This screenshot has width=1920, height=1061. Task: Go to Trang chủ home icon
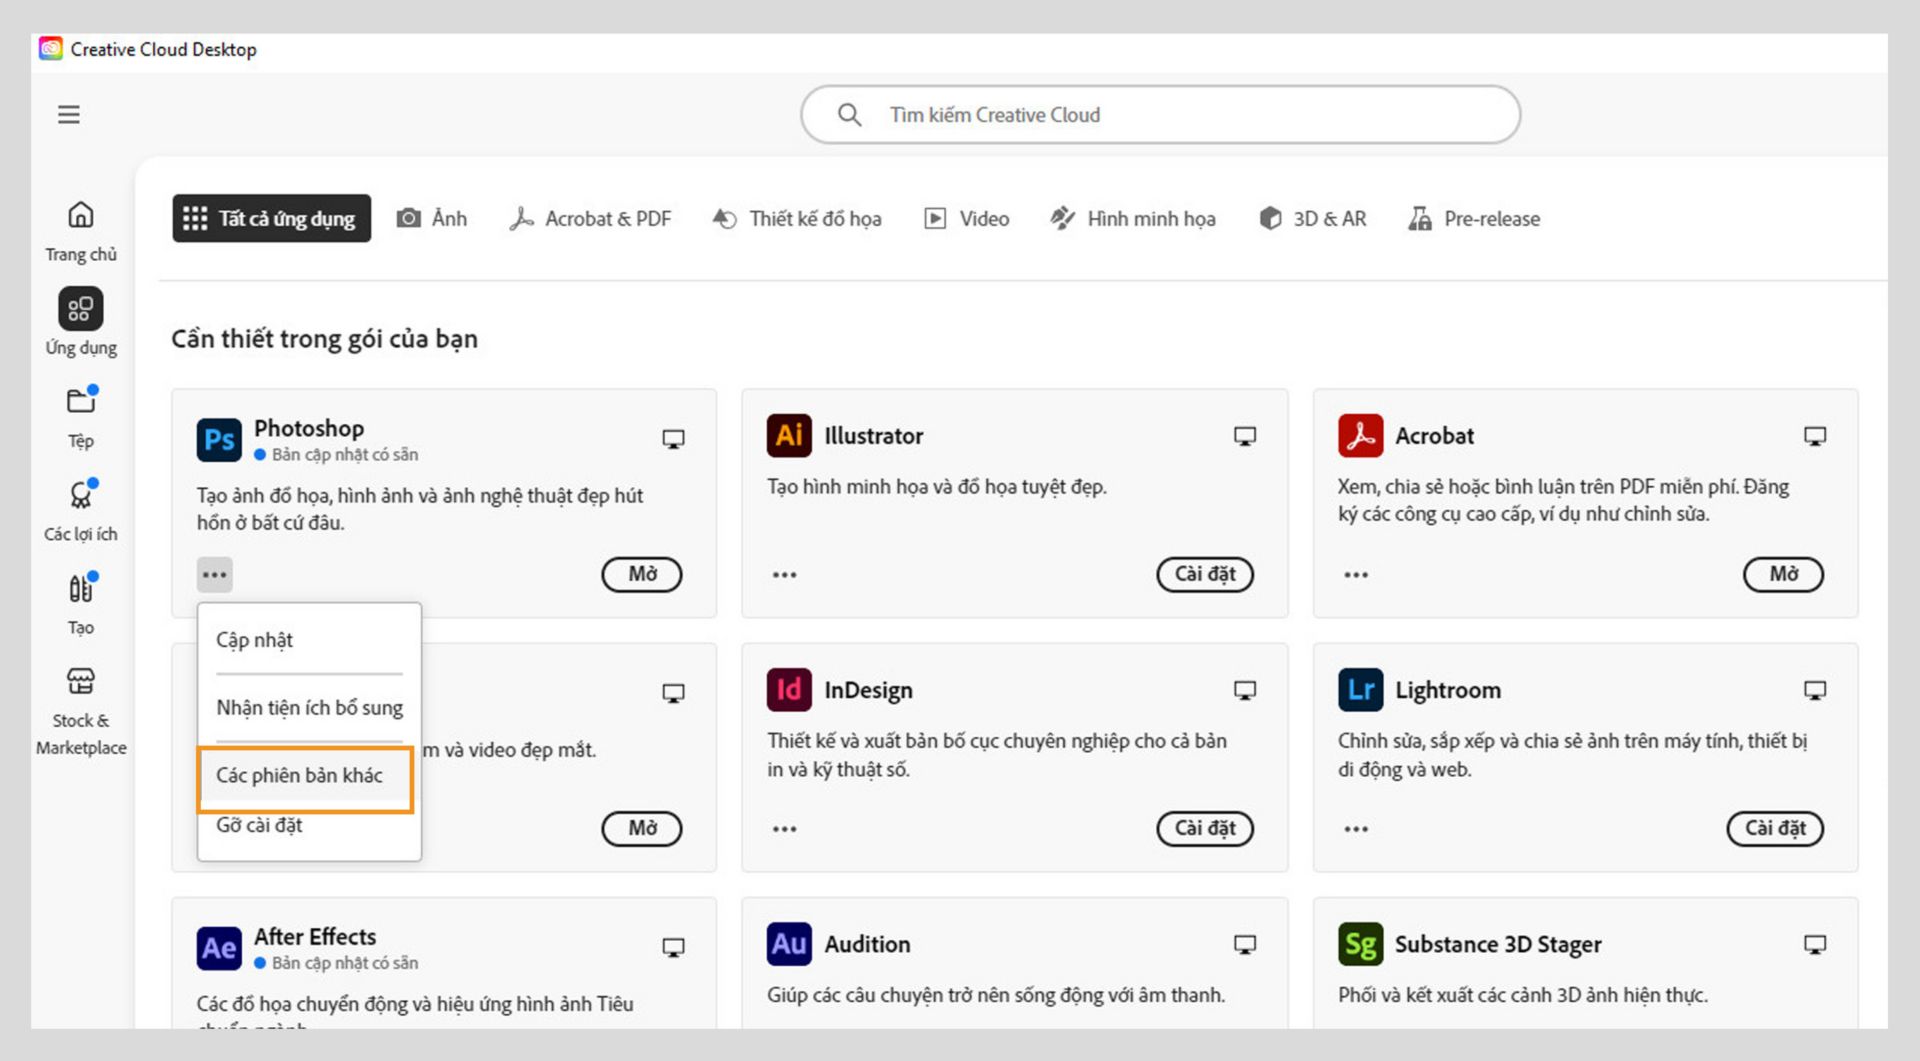[81, 216]
